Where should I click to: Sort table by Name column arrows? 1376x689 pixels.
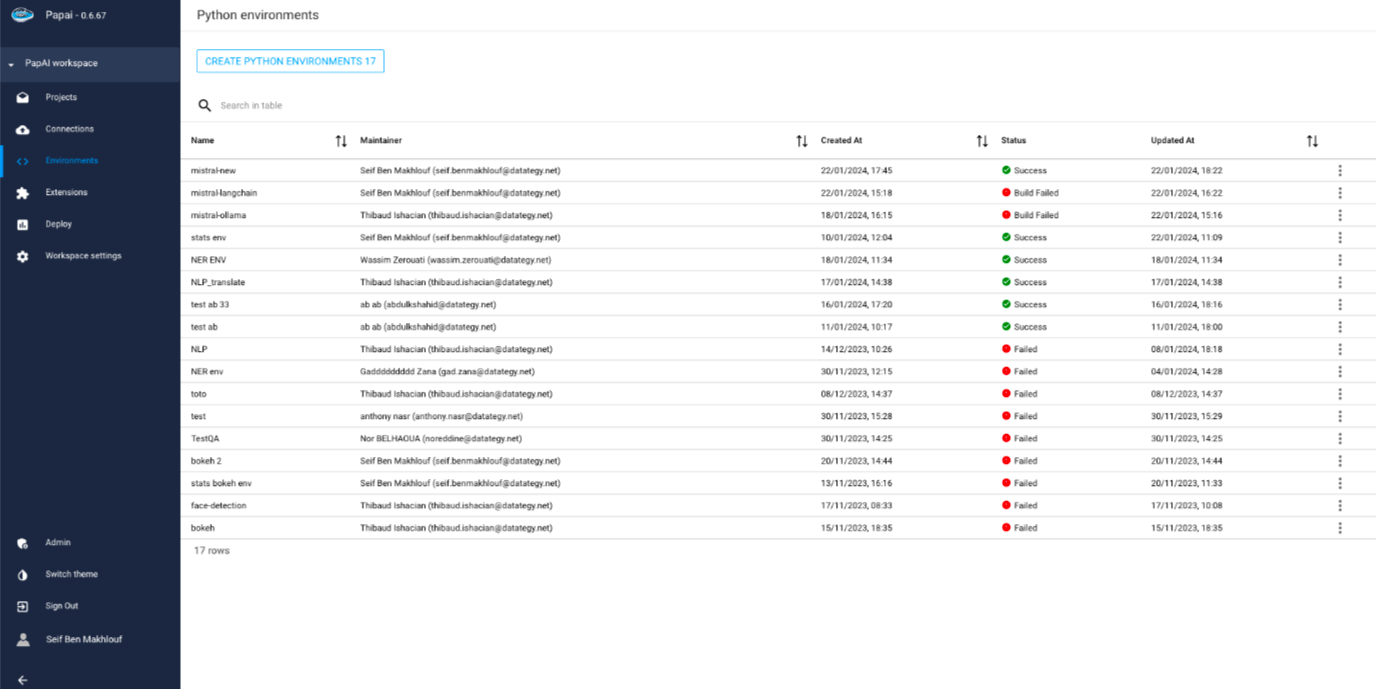pyautogui.click(x=341, y=141)
